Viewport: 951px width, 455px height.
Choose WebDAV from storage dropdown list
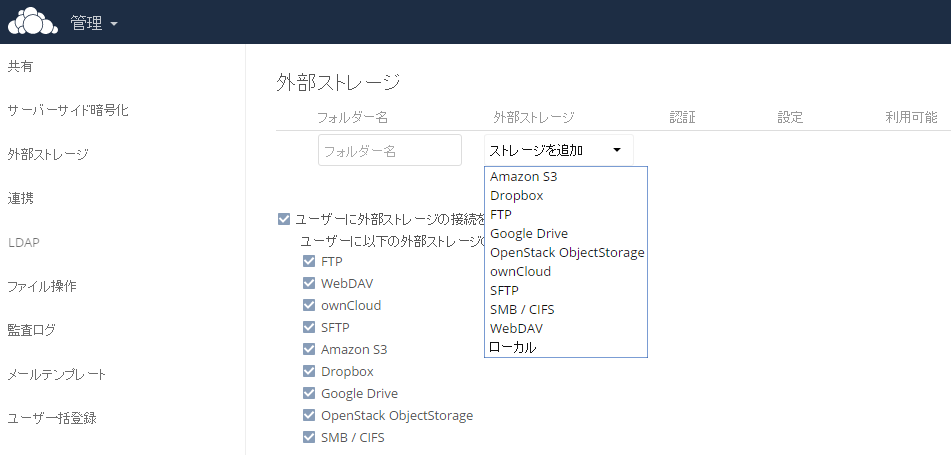(566, 328)
